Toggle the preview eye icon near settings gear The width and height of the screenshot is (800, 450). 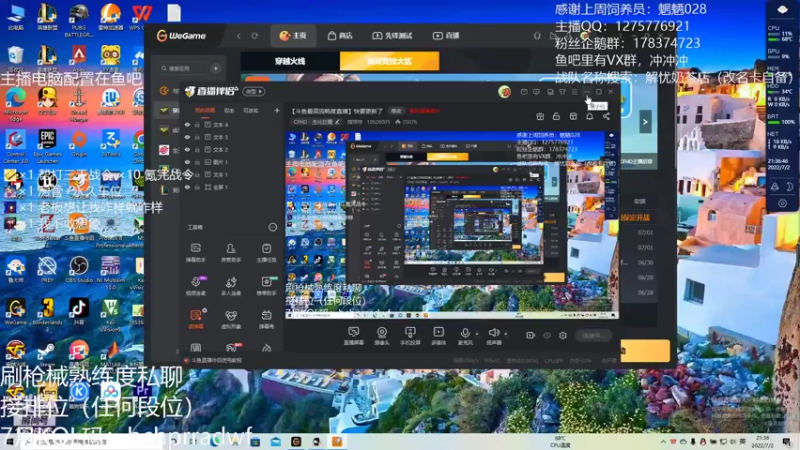pyautogui.click(x=547, y=335)
